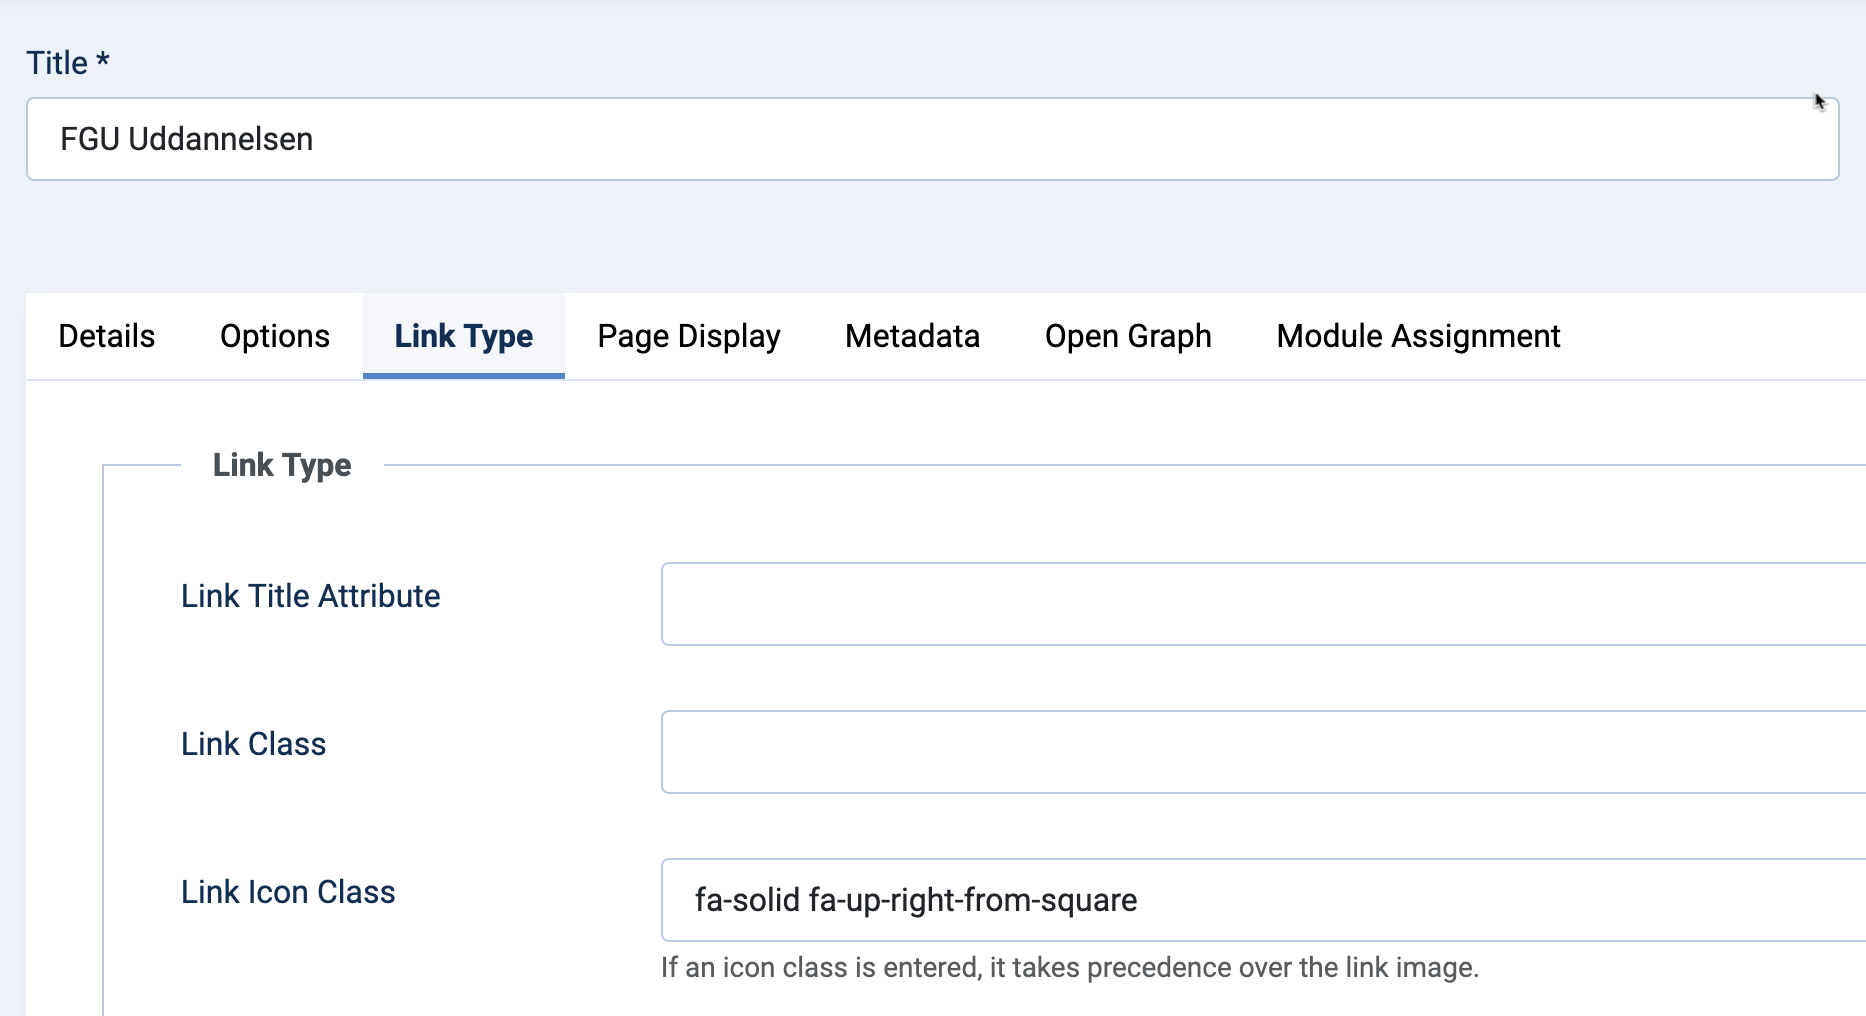Click the Title input field
This screenshot has height=1016, width=1866.
point(930,139)
